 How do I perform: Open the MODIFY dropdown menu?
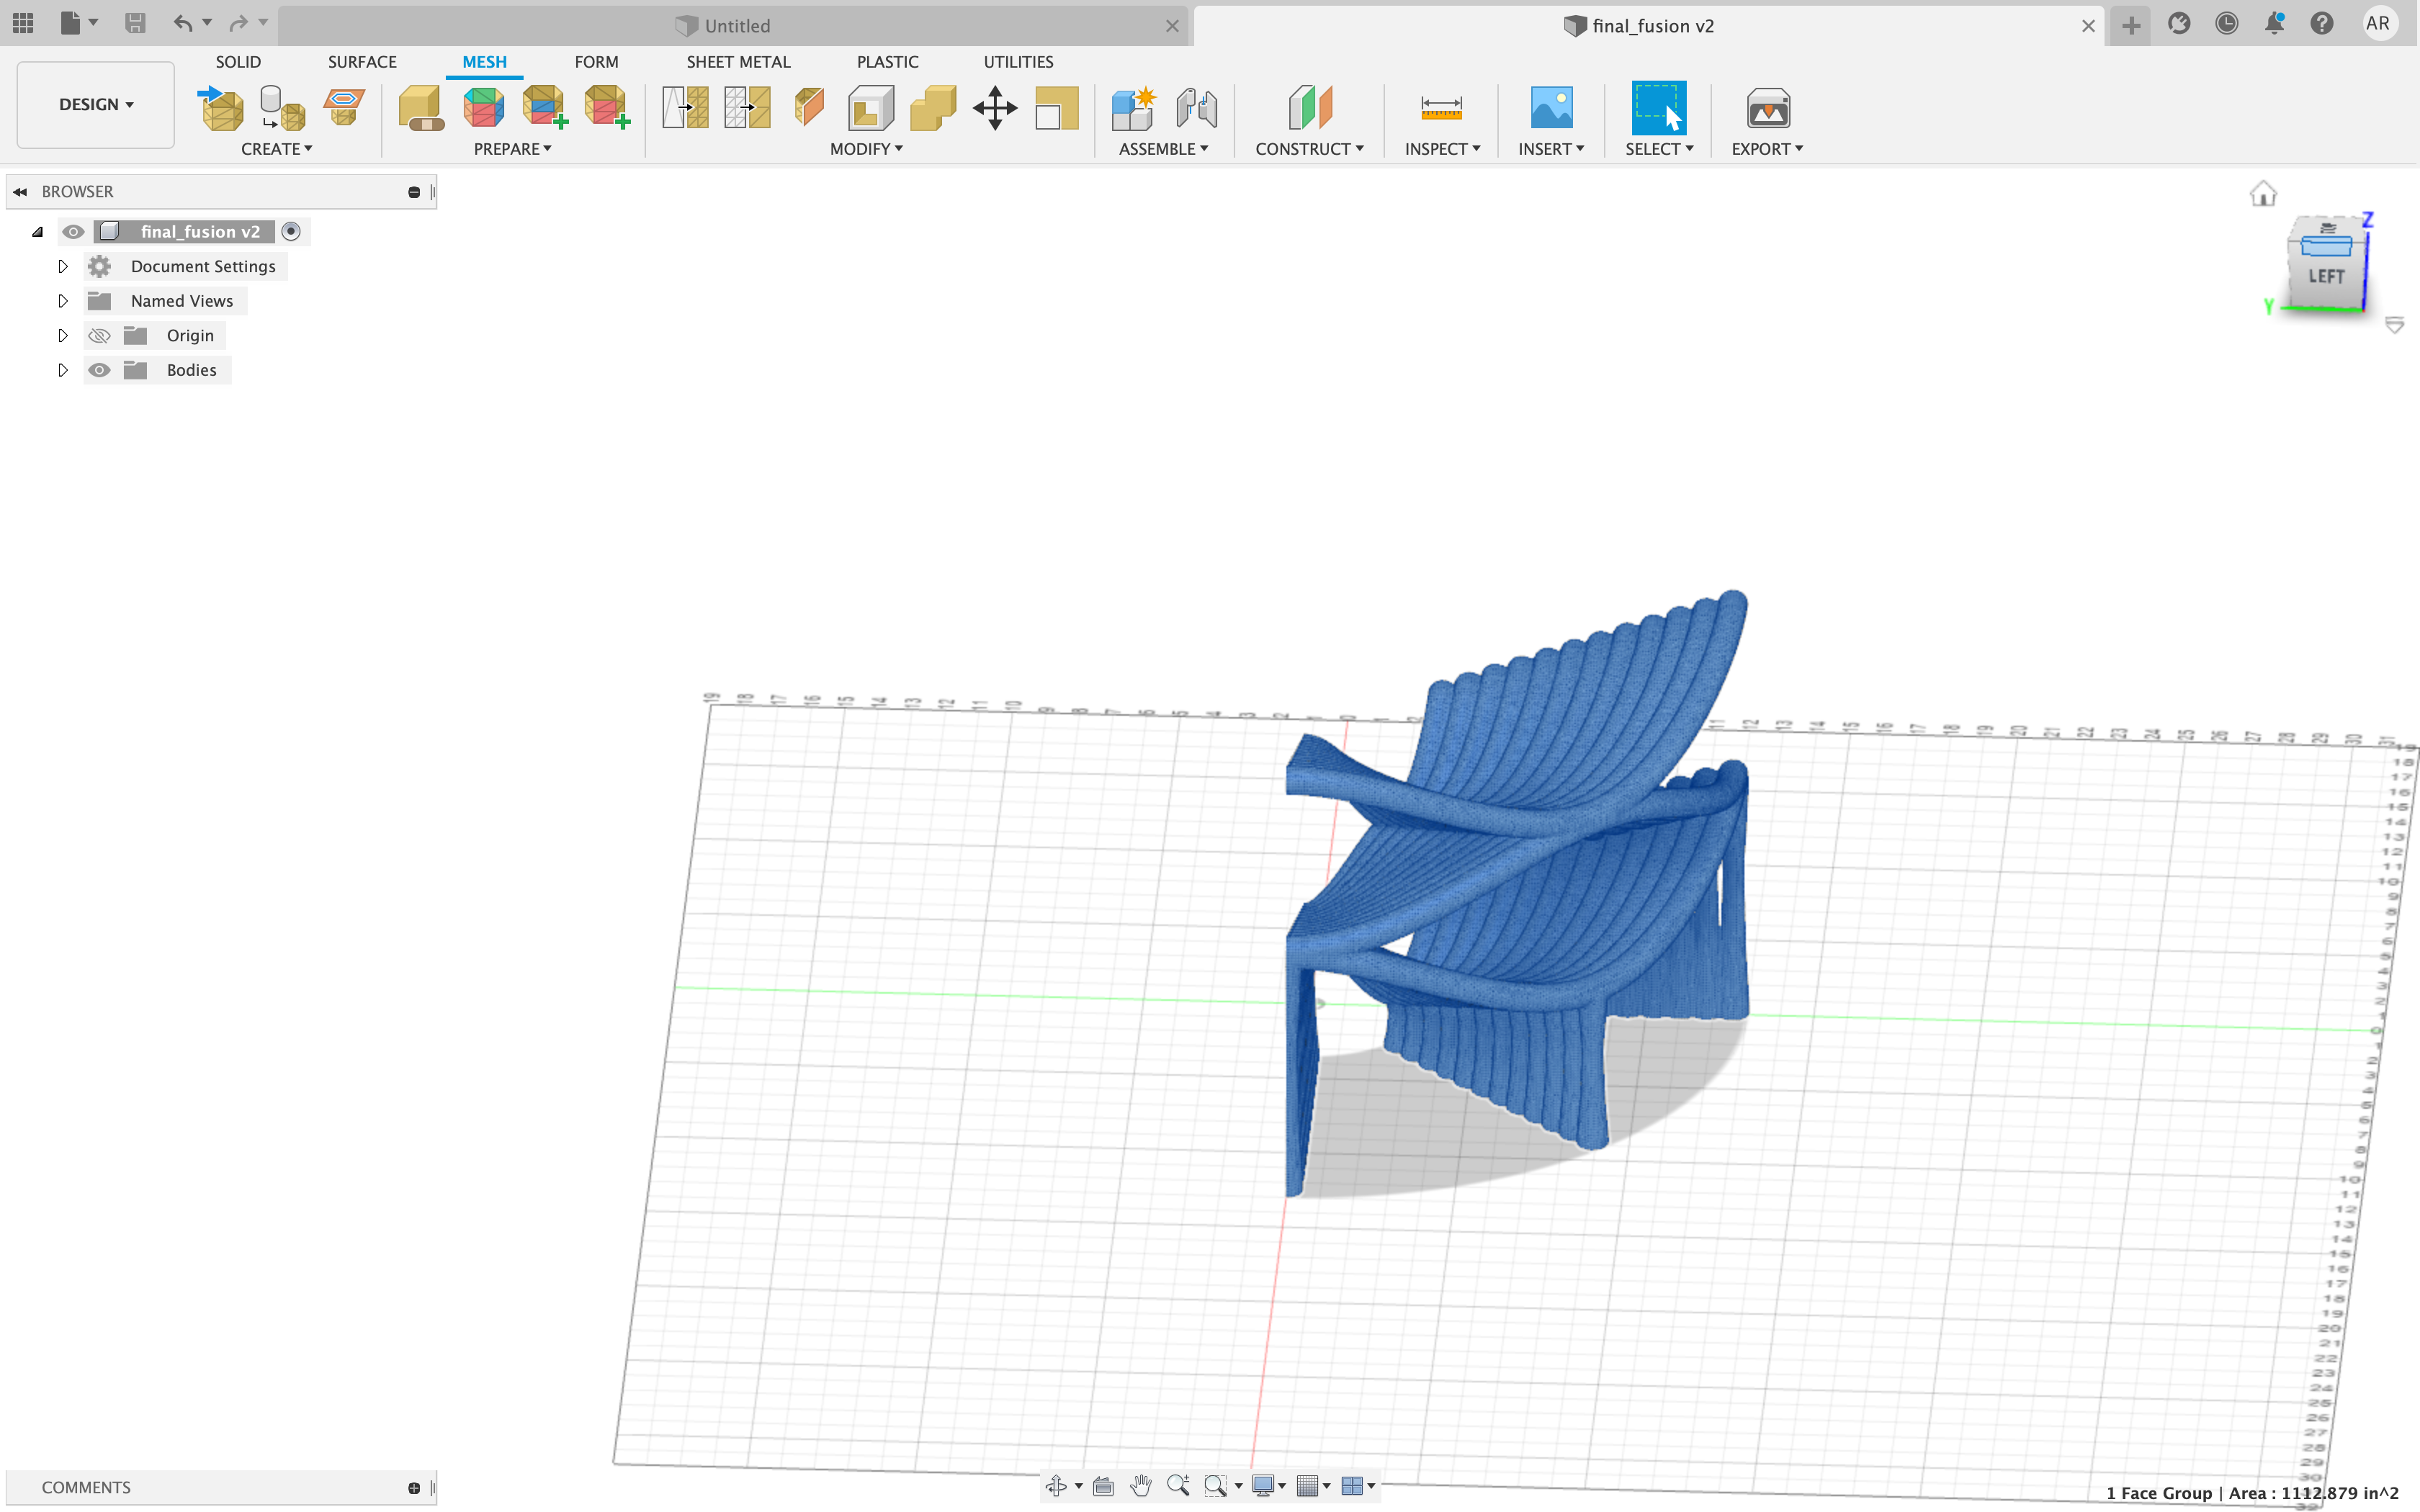tap(866, 148)
